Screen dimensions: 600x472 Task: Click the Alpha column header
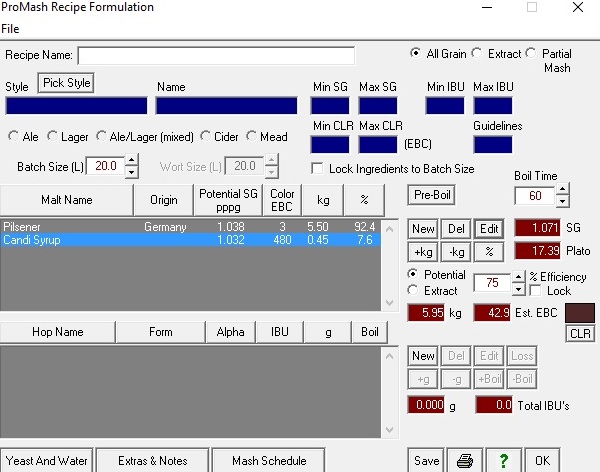(230, 332)
